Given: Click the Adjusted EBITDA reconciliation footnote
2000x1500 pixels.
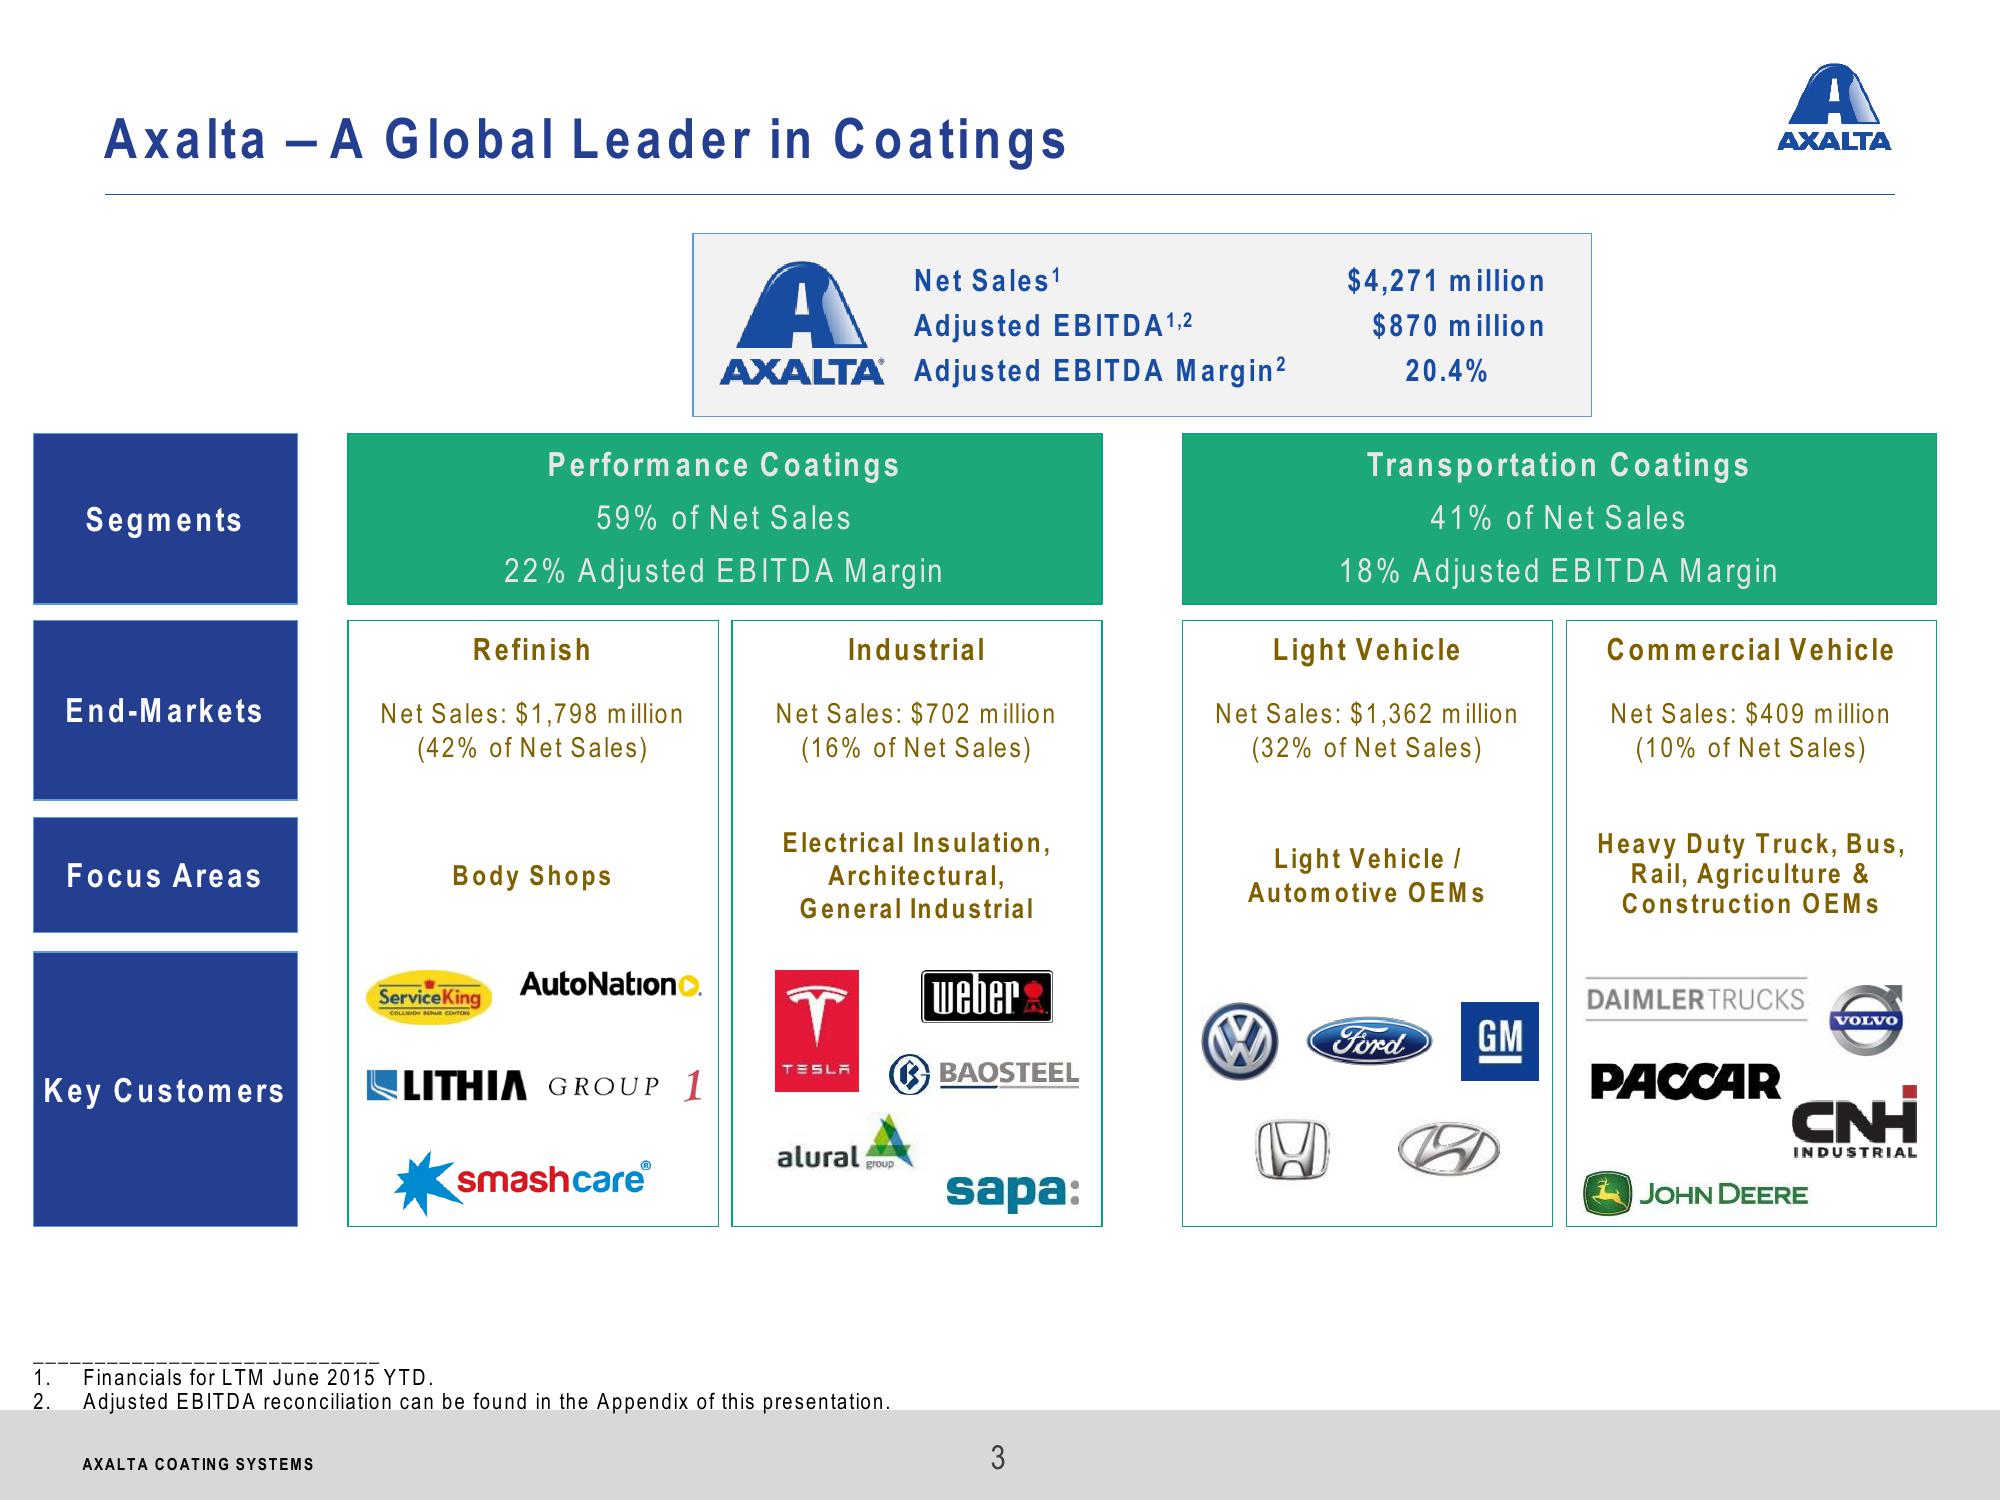Looking at the screenshot, I should pos(486,1402).
